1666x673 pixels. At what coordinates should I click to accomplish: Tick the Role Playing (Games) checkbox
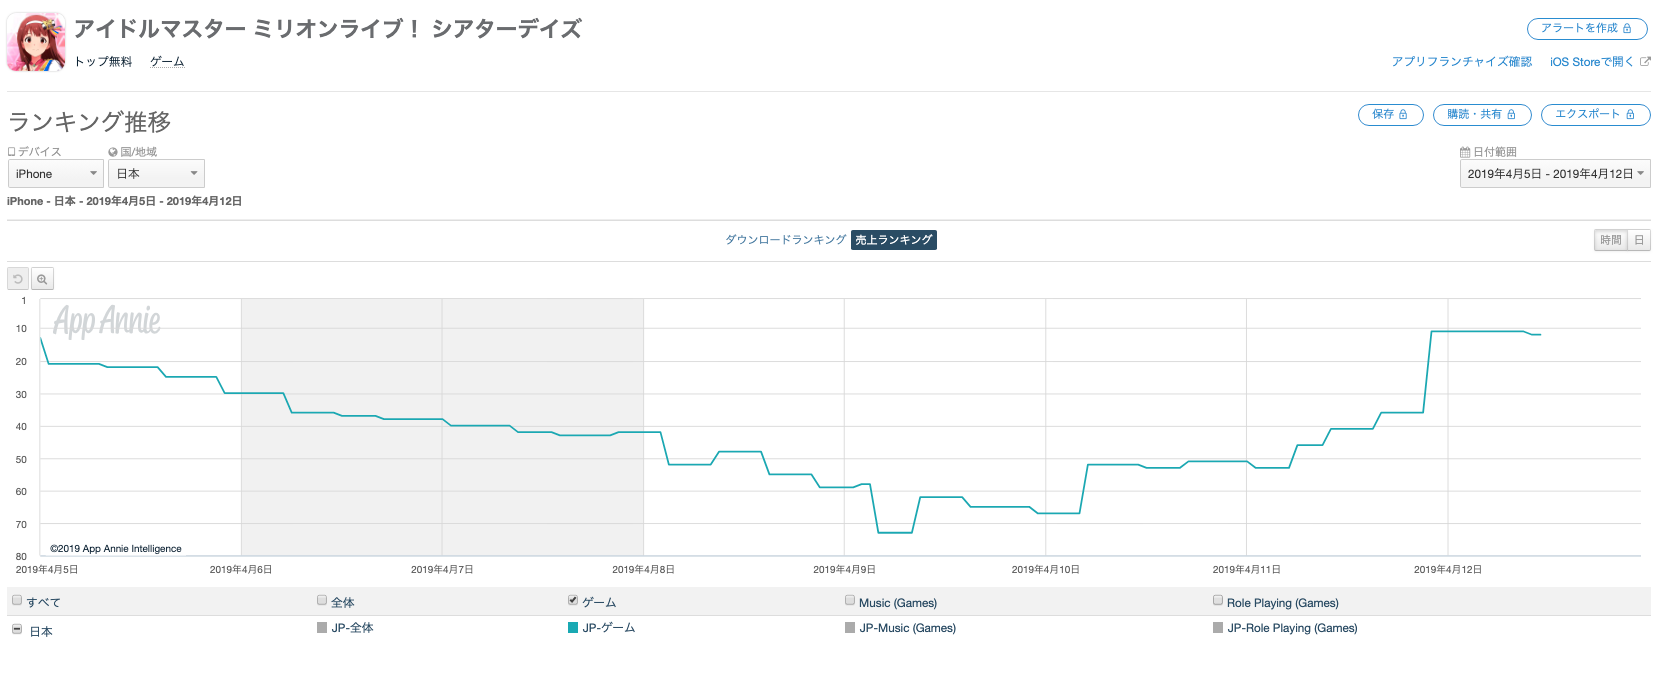click(1218, 601)
